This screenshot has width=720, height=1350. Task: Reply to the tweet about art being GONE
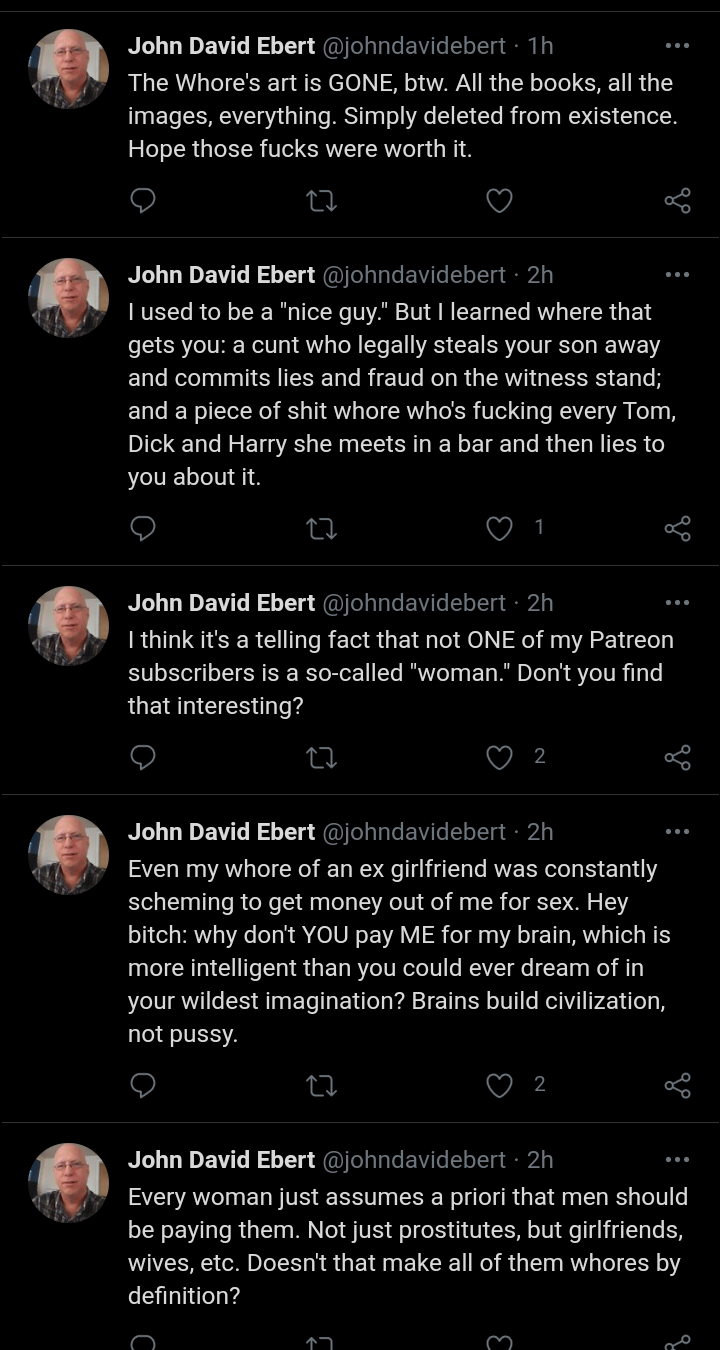click(x=143, y=201)
